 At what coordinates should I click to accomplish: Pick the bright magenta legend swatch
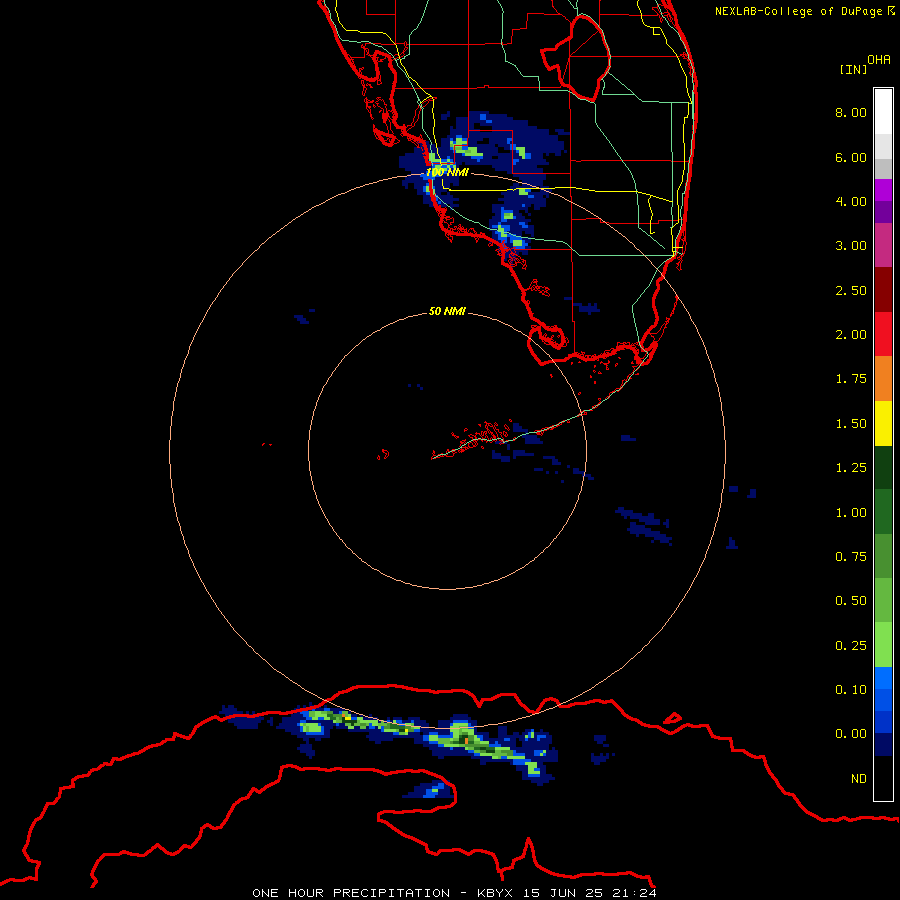tap(883, 190)
